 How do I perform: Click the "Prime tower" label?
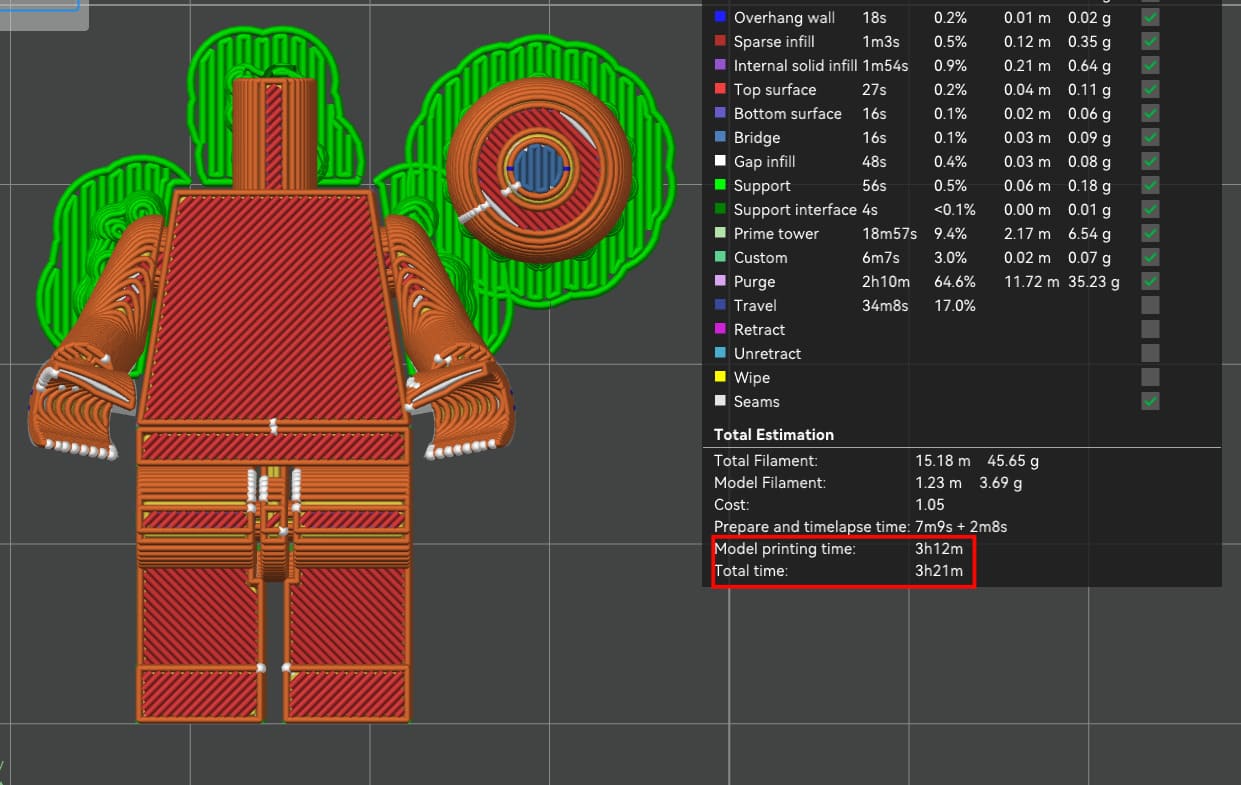pos(776,233)
